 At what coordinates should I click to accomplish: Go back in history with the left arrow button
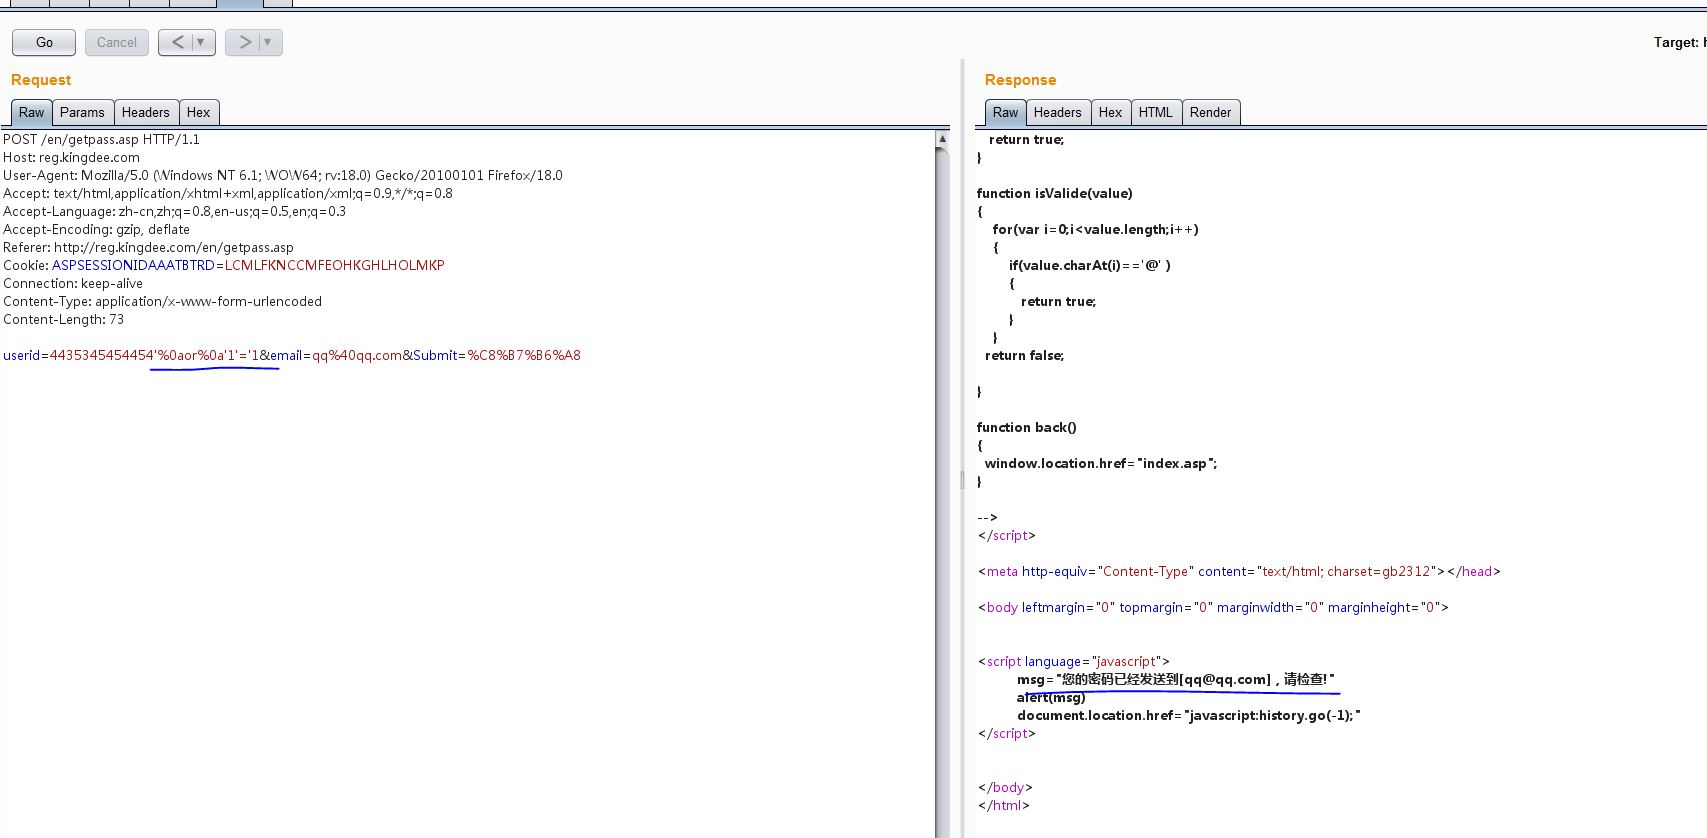coord(177,42)
